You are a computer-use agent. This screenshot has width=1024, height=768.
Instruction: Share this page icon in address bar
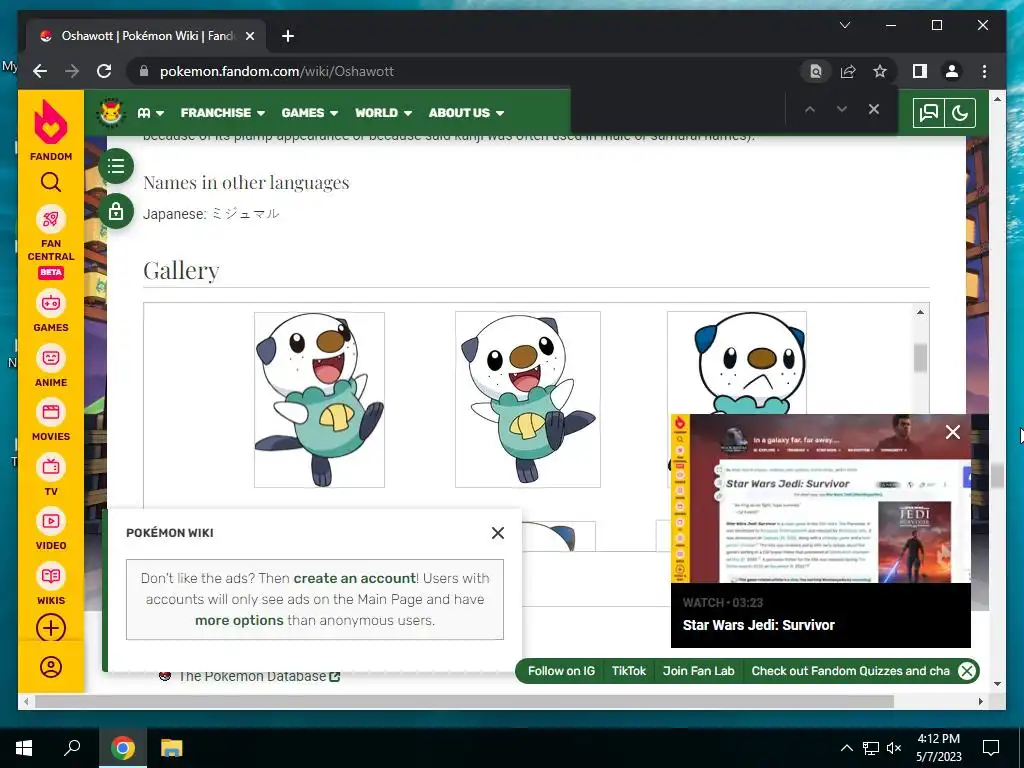point(848,71)
